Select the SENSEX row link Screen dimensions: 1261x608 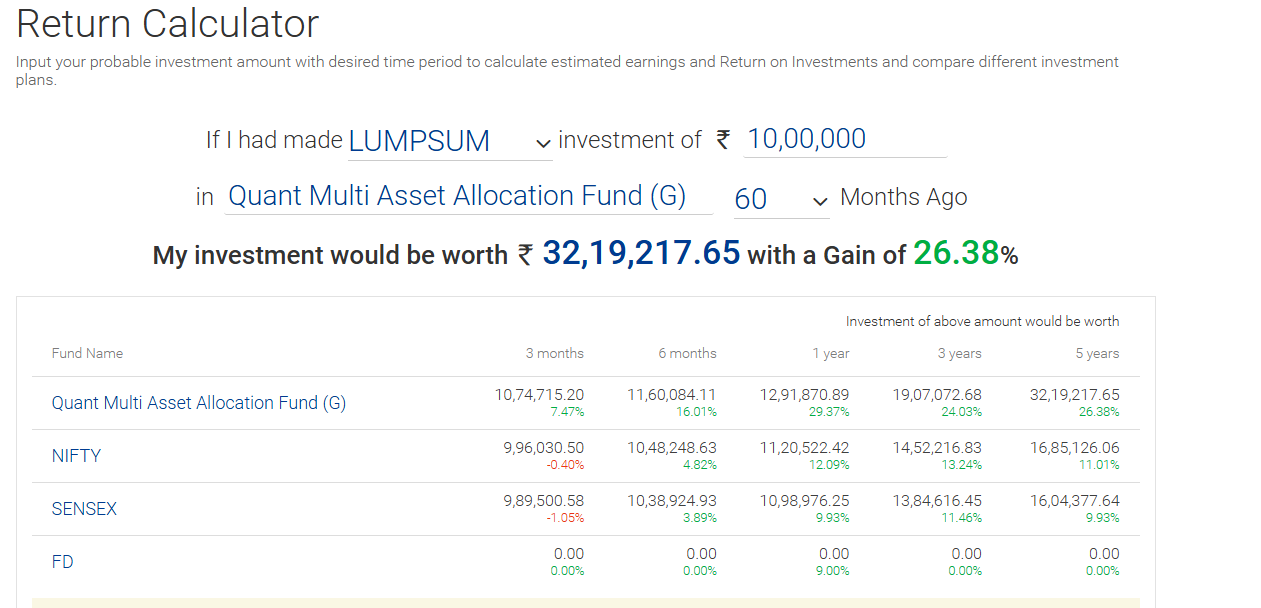click(84, 509)
